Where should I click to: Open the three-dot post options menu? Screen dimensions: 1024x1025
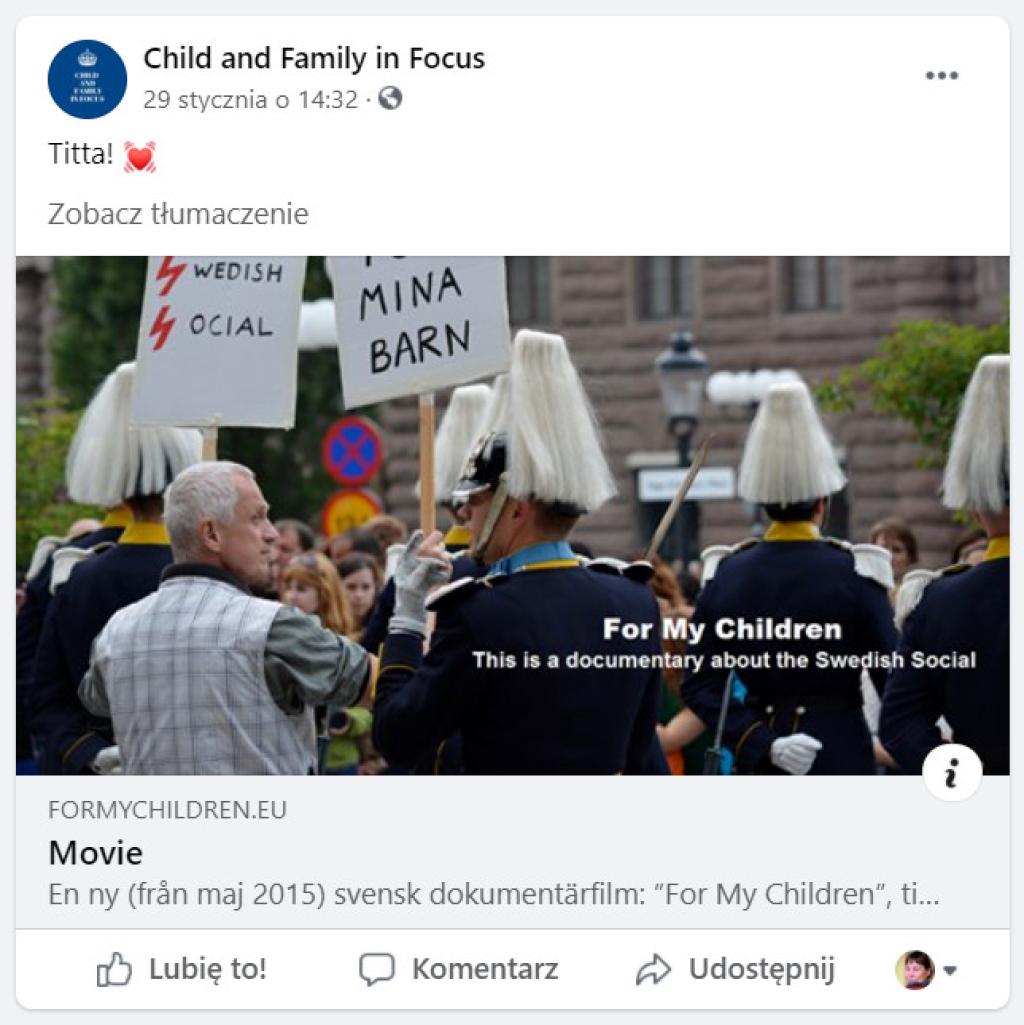tap(942, 75)
